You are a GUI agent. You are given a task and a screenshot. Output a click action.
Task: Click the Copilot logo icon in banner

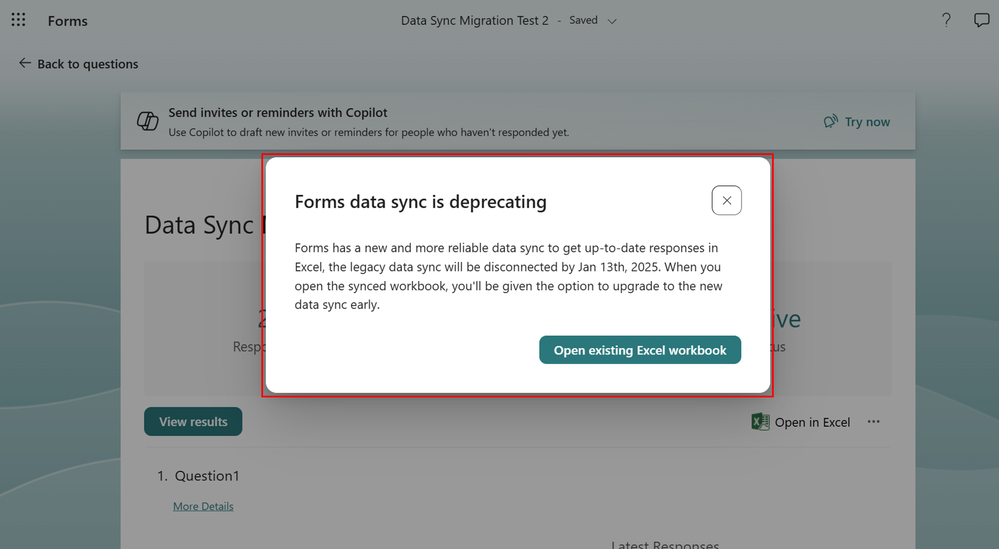point(148,120)
